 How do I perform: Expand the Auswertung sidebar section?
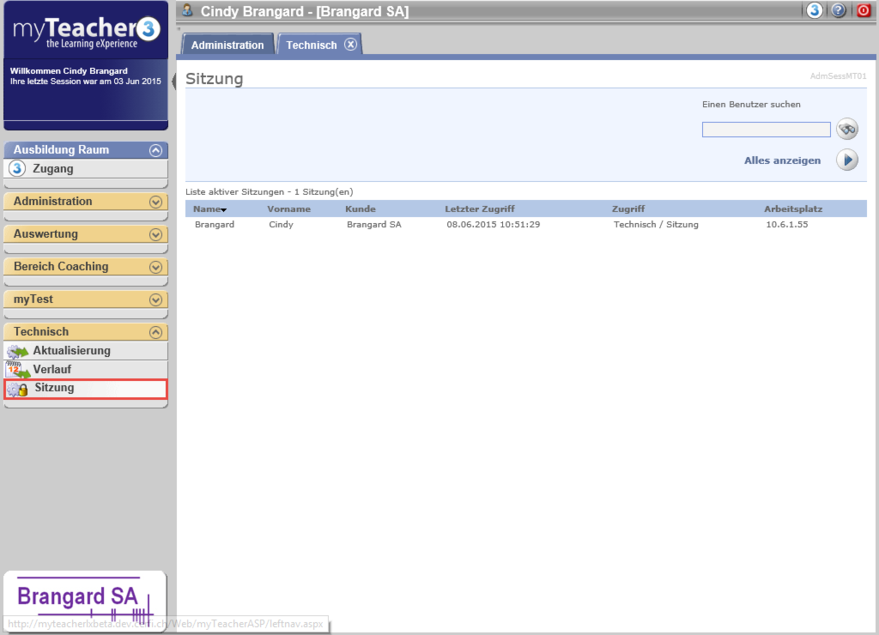[155, 235]
